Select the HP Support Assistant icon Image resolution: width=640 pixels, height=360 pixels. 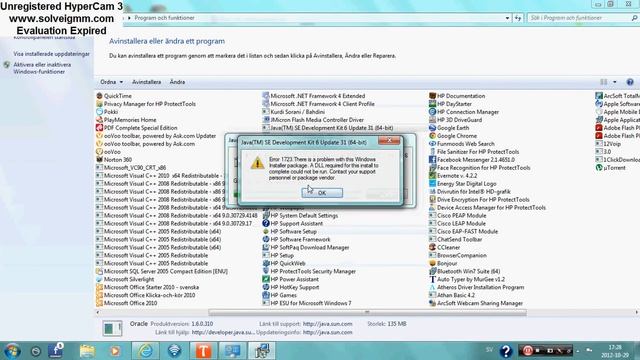(x=266, y=223)
